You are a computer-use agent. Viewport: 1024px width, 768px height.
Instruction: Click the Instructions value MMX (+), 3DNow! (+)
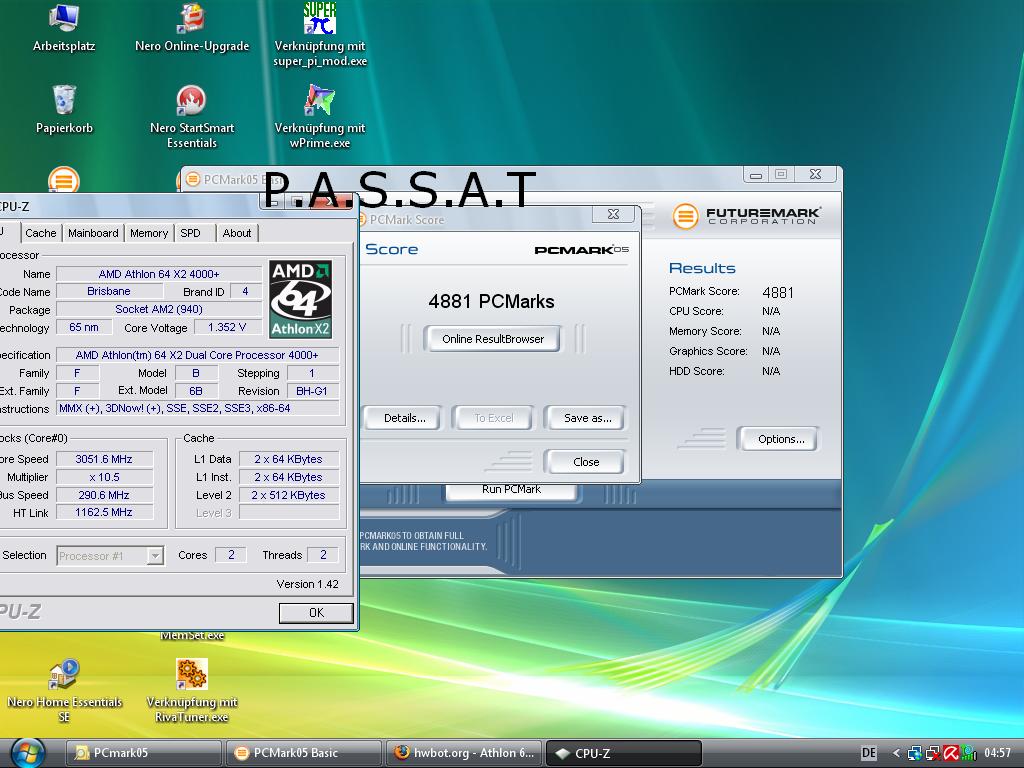click(198, 409)
